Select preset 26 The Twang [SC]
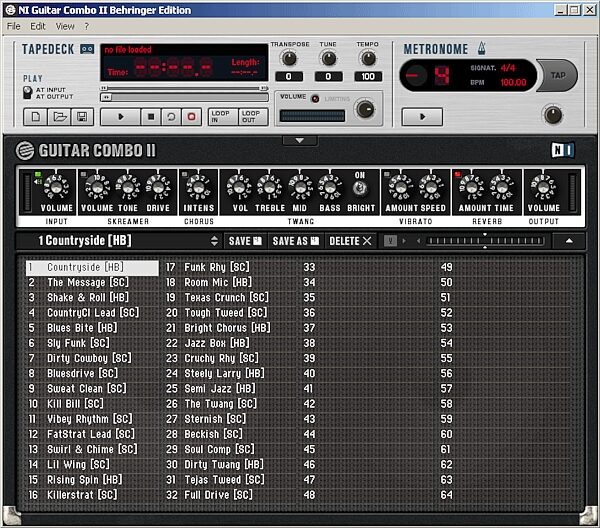Image resolution: width=600 pixels, height=528 pixels. point(230,404)
